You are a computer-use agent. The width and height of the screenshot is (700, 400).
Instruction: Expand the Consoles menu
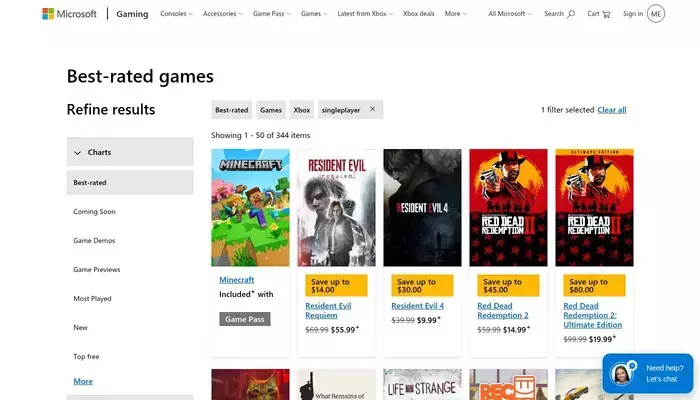(176, 14)
